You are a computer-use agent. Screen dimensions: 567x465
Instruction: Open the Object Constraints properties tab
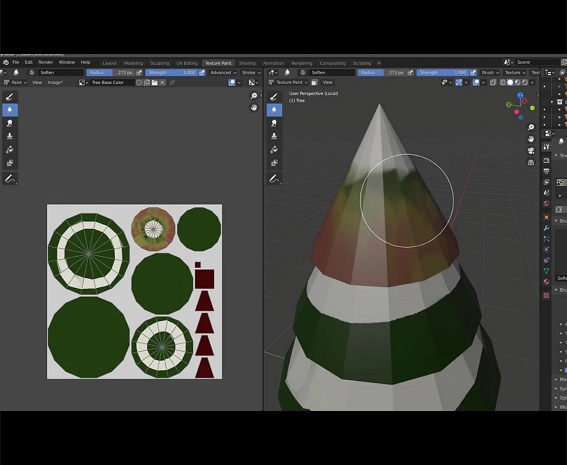(x=546, y=260)
